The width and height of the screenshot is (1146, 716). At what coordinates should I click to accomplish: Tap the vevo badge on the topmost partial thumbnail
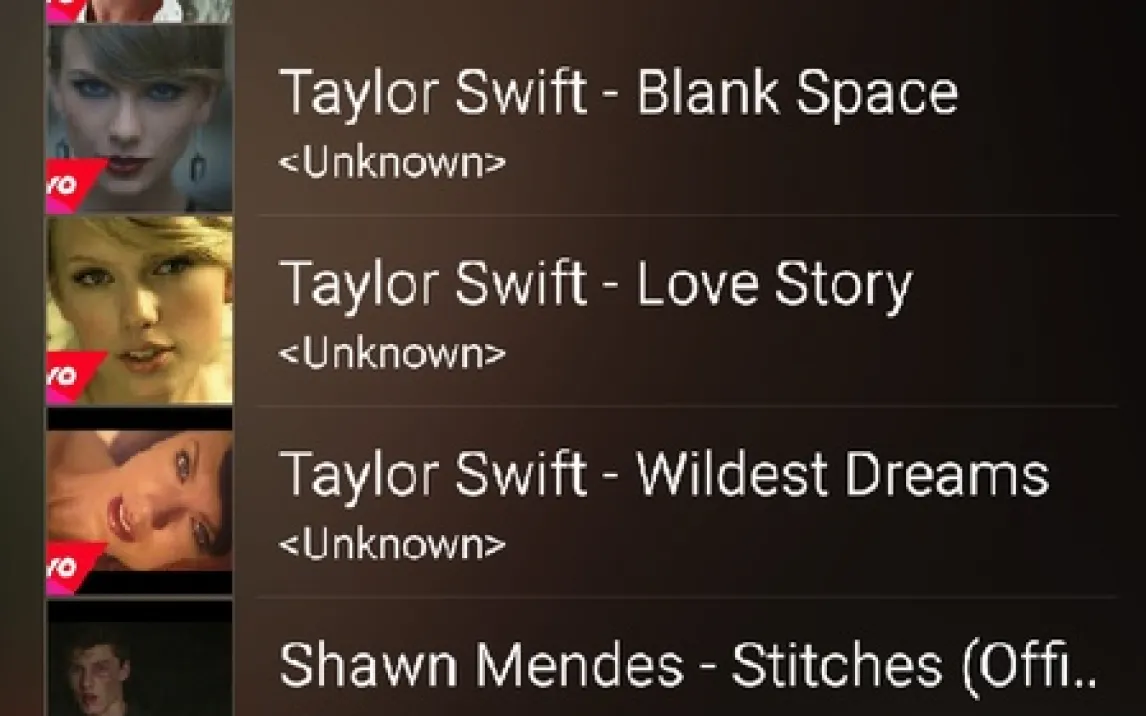[x=64, y=10]
